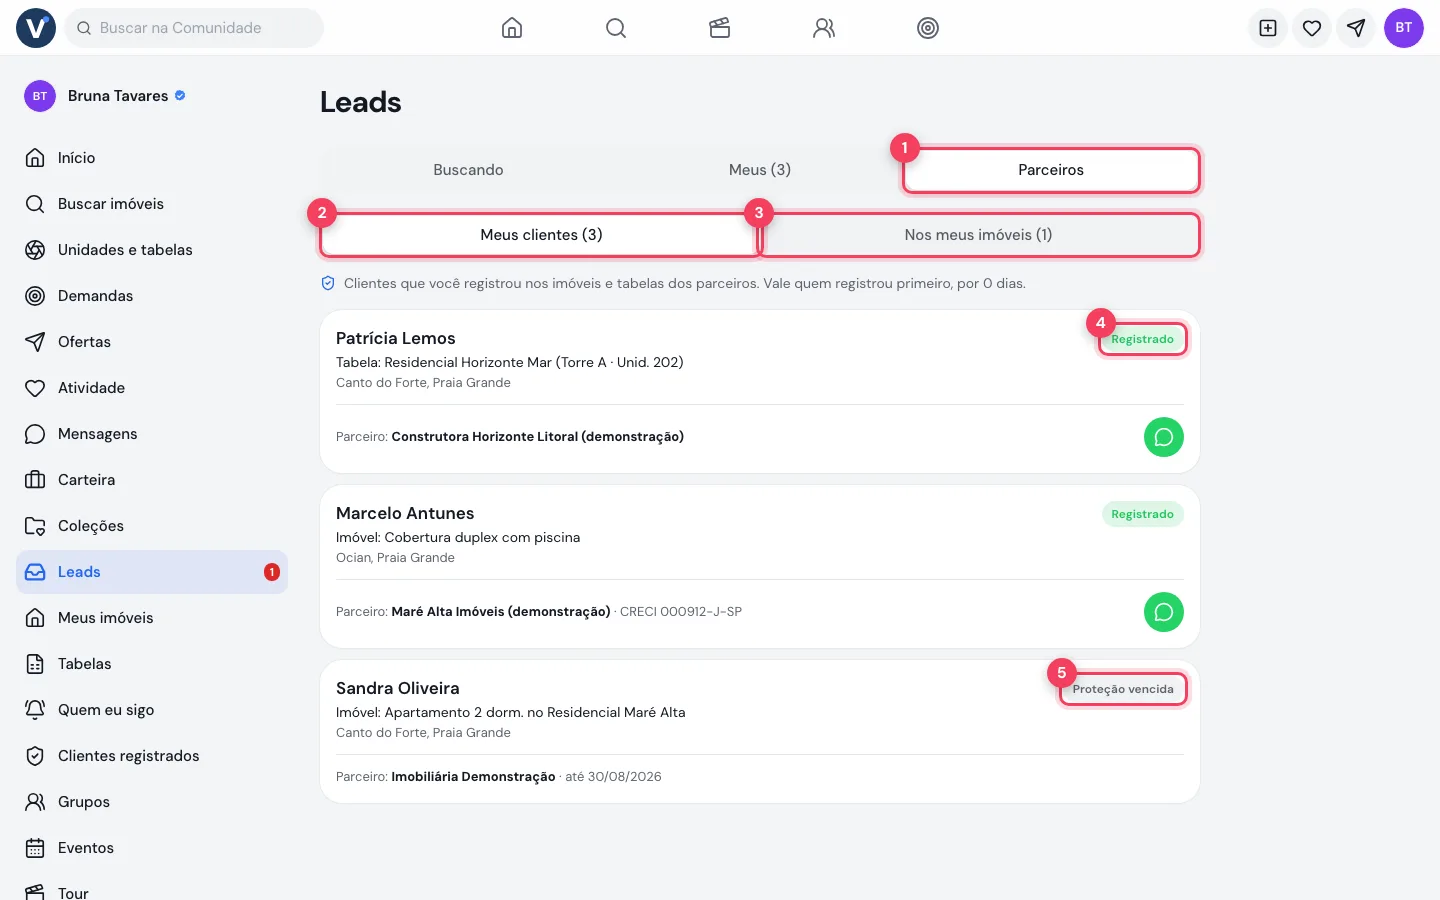
Task: Click the add new plus icon
Action: coord(1268,28)
